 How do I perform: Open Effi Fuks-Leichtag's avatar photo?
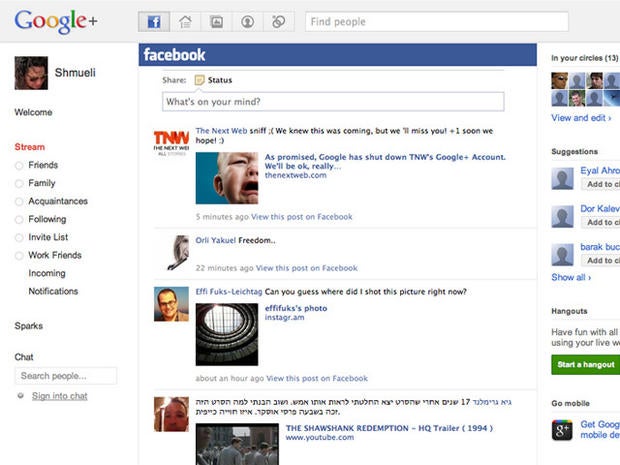tap(171, 304)
